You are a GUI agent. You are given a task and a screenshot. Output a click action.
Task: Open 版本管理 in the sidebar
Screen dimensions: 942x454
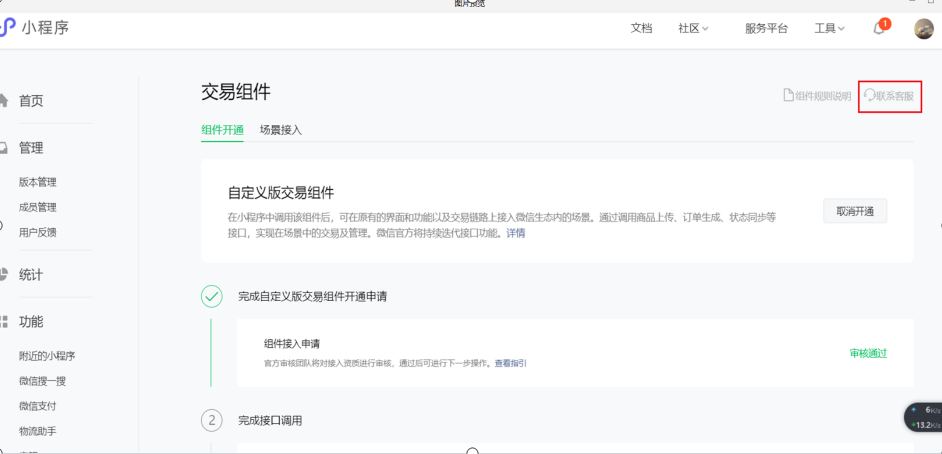pyautogui.click(x=38, y=183)
